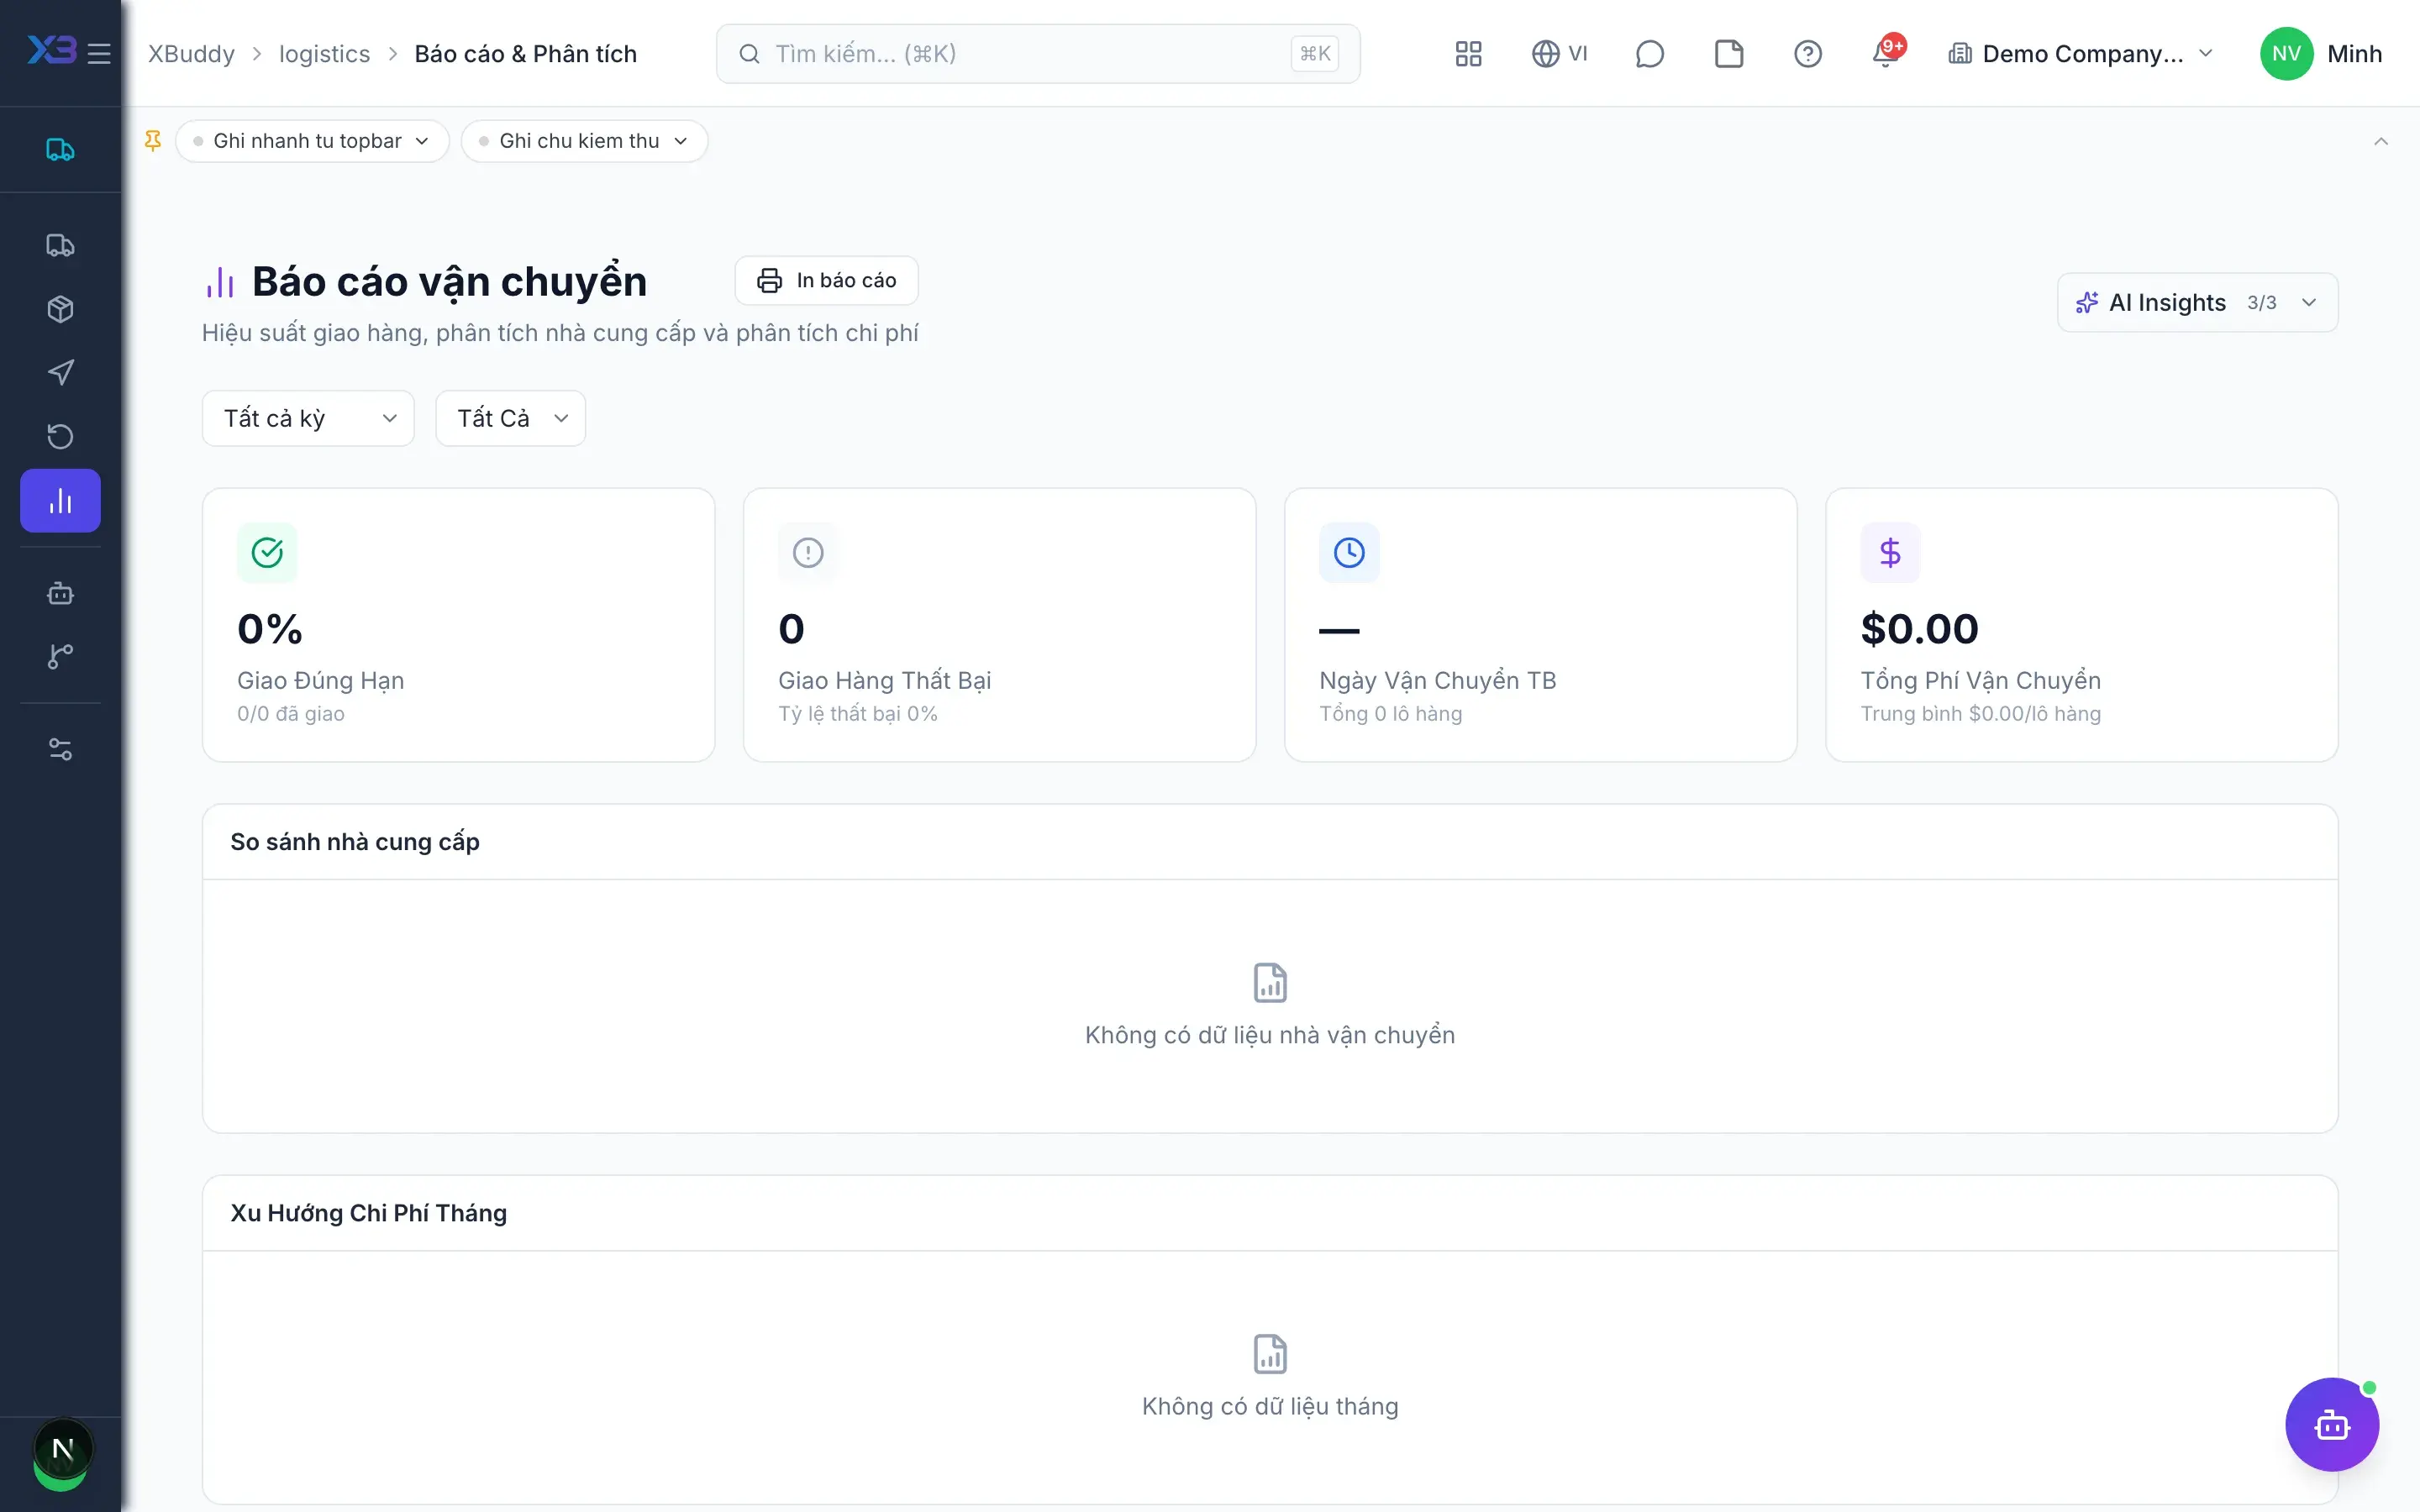Open the chat bubble icon in topbar
Viewport: 2420px width, 1512px height.
[x=1649, y=53]
